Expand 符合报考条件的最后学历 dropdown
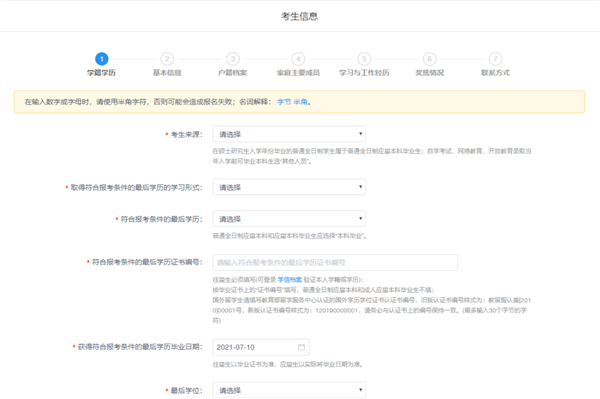 (x=289, y=219)
